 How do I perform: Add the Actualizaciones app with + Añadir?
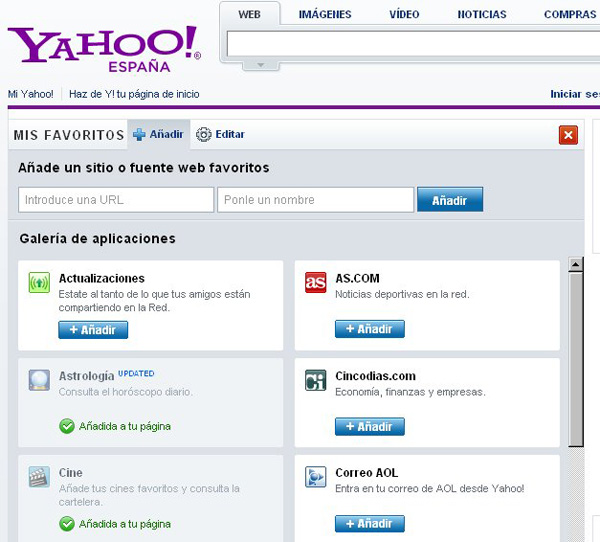point(93,330)
